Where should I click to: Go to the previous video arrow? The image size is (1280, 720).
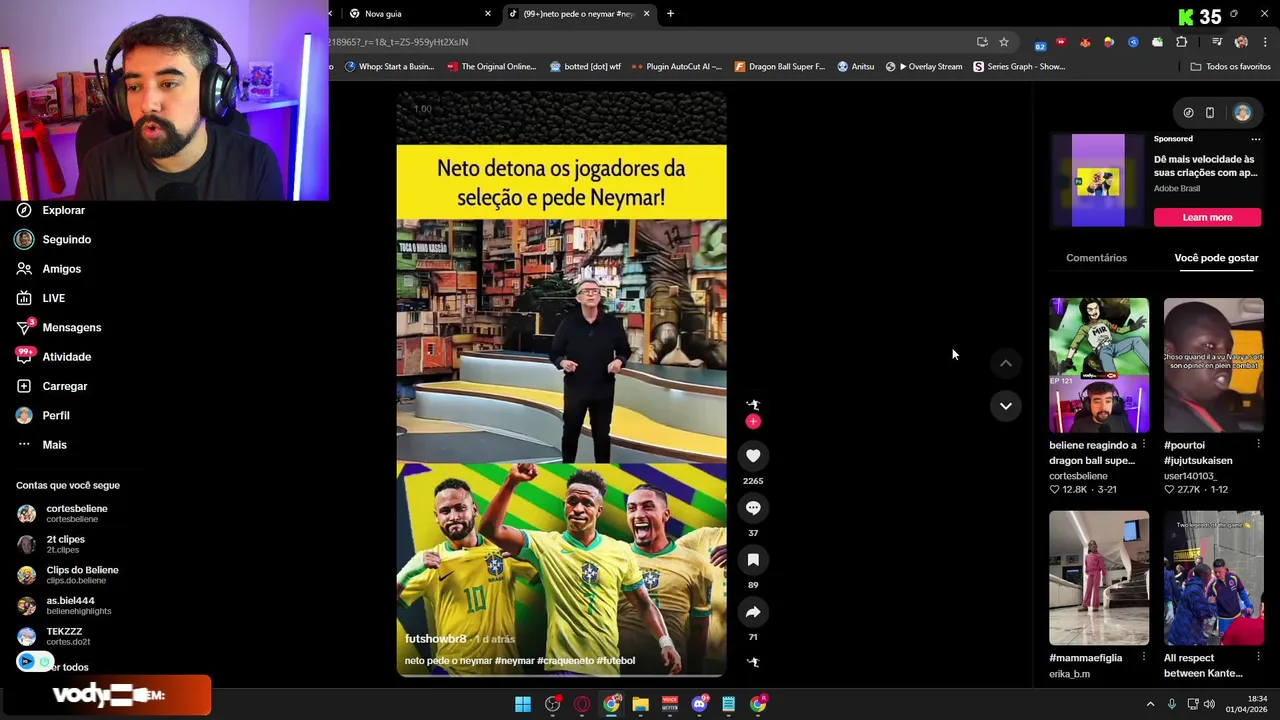pos(1006,364)
